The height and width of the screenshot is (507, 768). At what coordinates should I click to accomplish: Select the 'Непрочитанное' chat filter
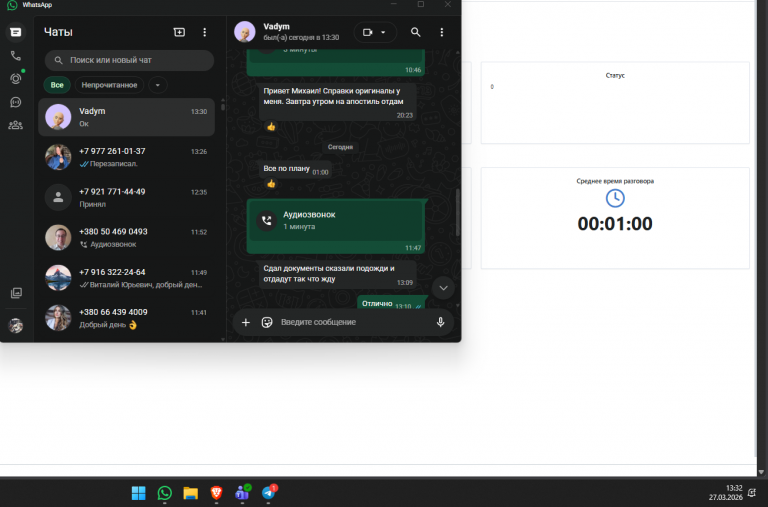[109, 85]
